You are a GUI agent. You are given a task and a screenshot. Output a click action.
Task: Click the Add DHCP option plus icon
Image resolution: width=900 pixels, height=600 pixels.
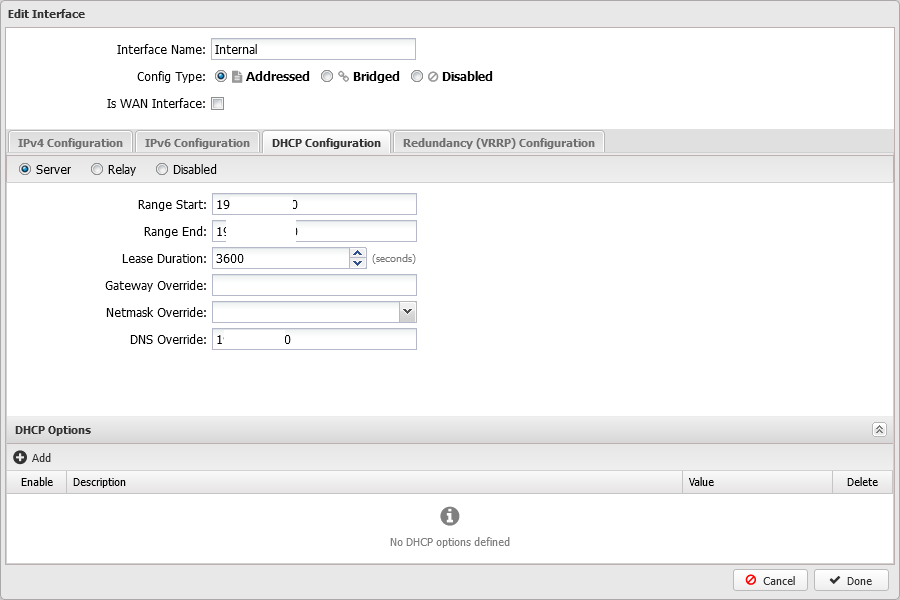(20, 458)
